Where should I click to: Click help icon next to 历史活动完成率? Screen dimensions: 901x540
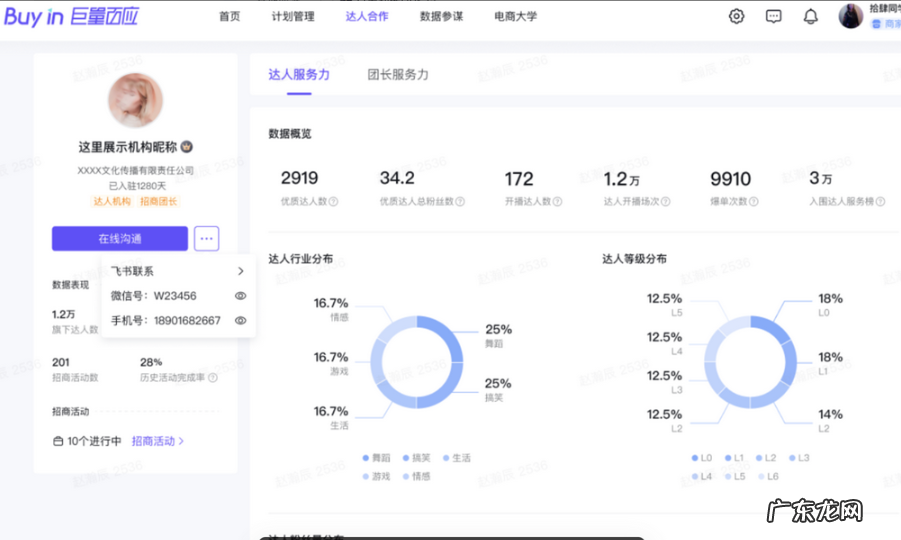[213, 377]
